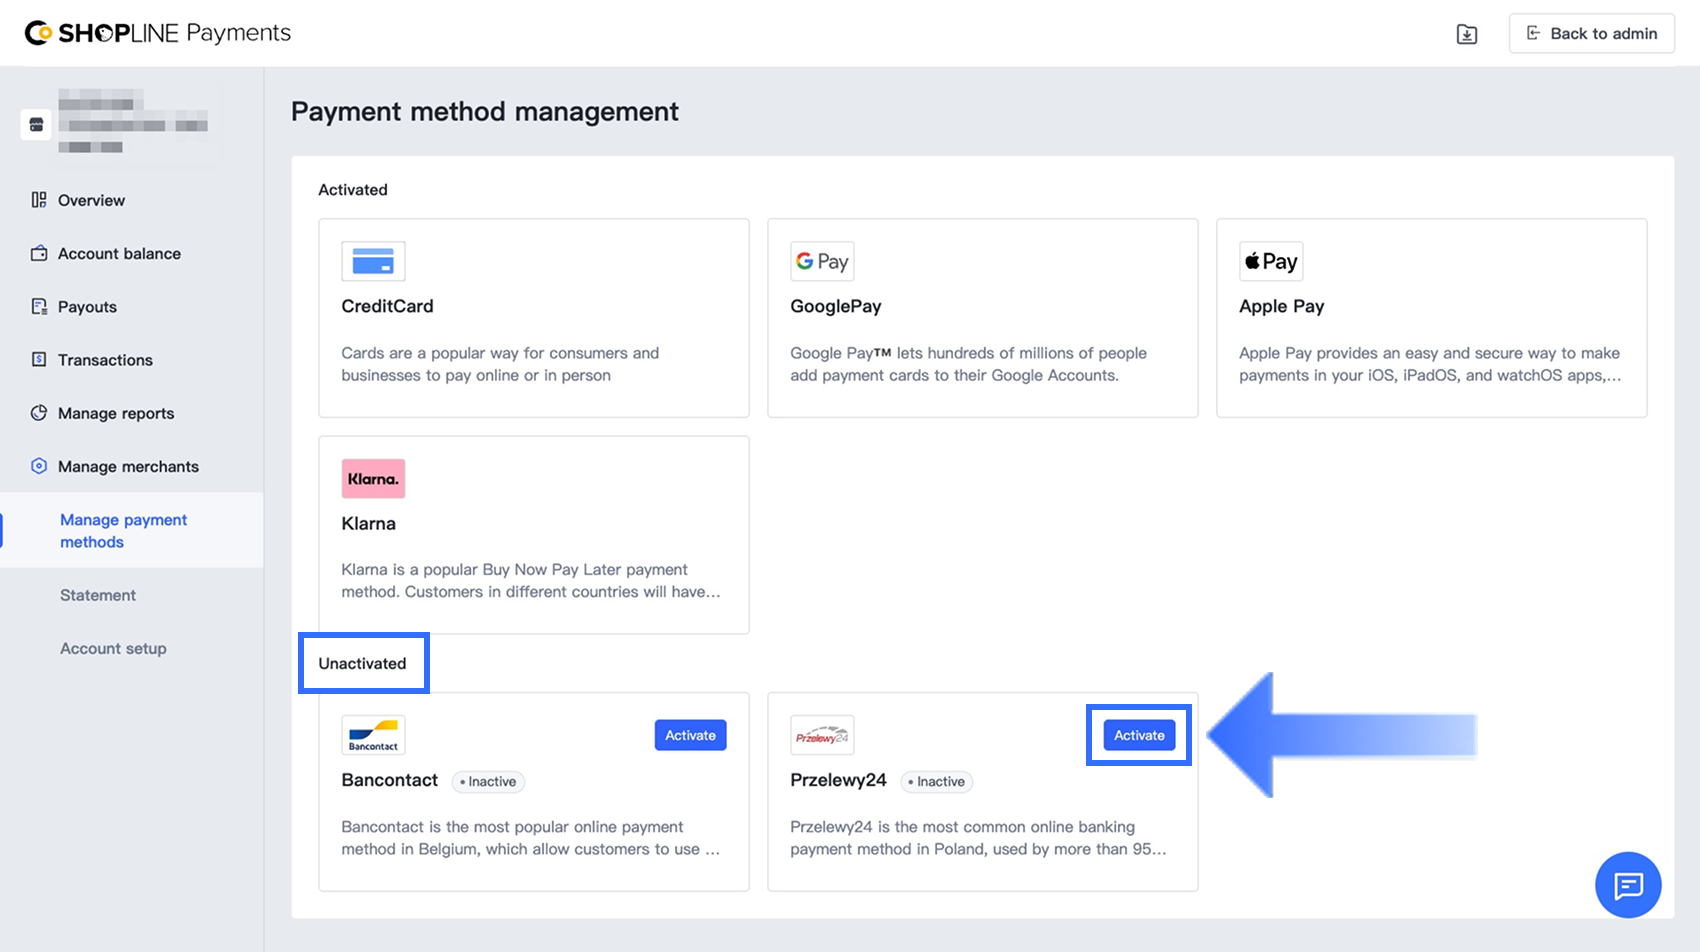
Task: Click the Payouts sidebar icon
Action: (x=39, y=307)
